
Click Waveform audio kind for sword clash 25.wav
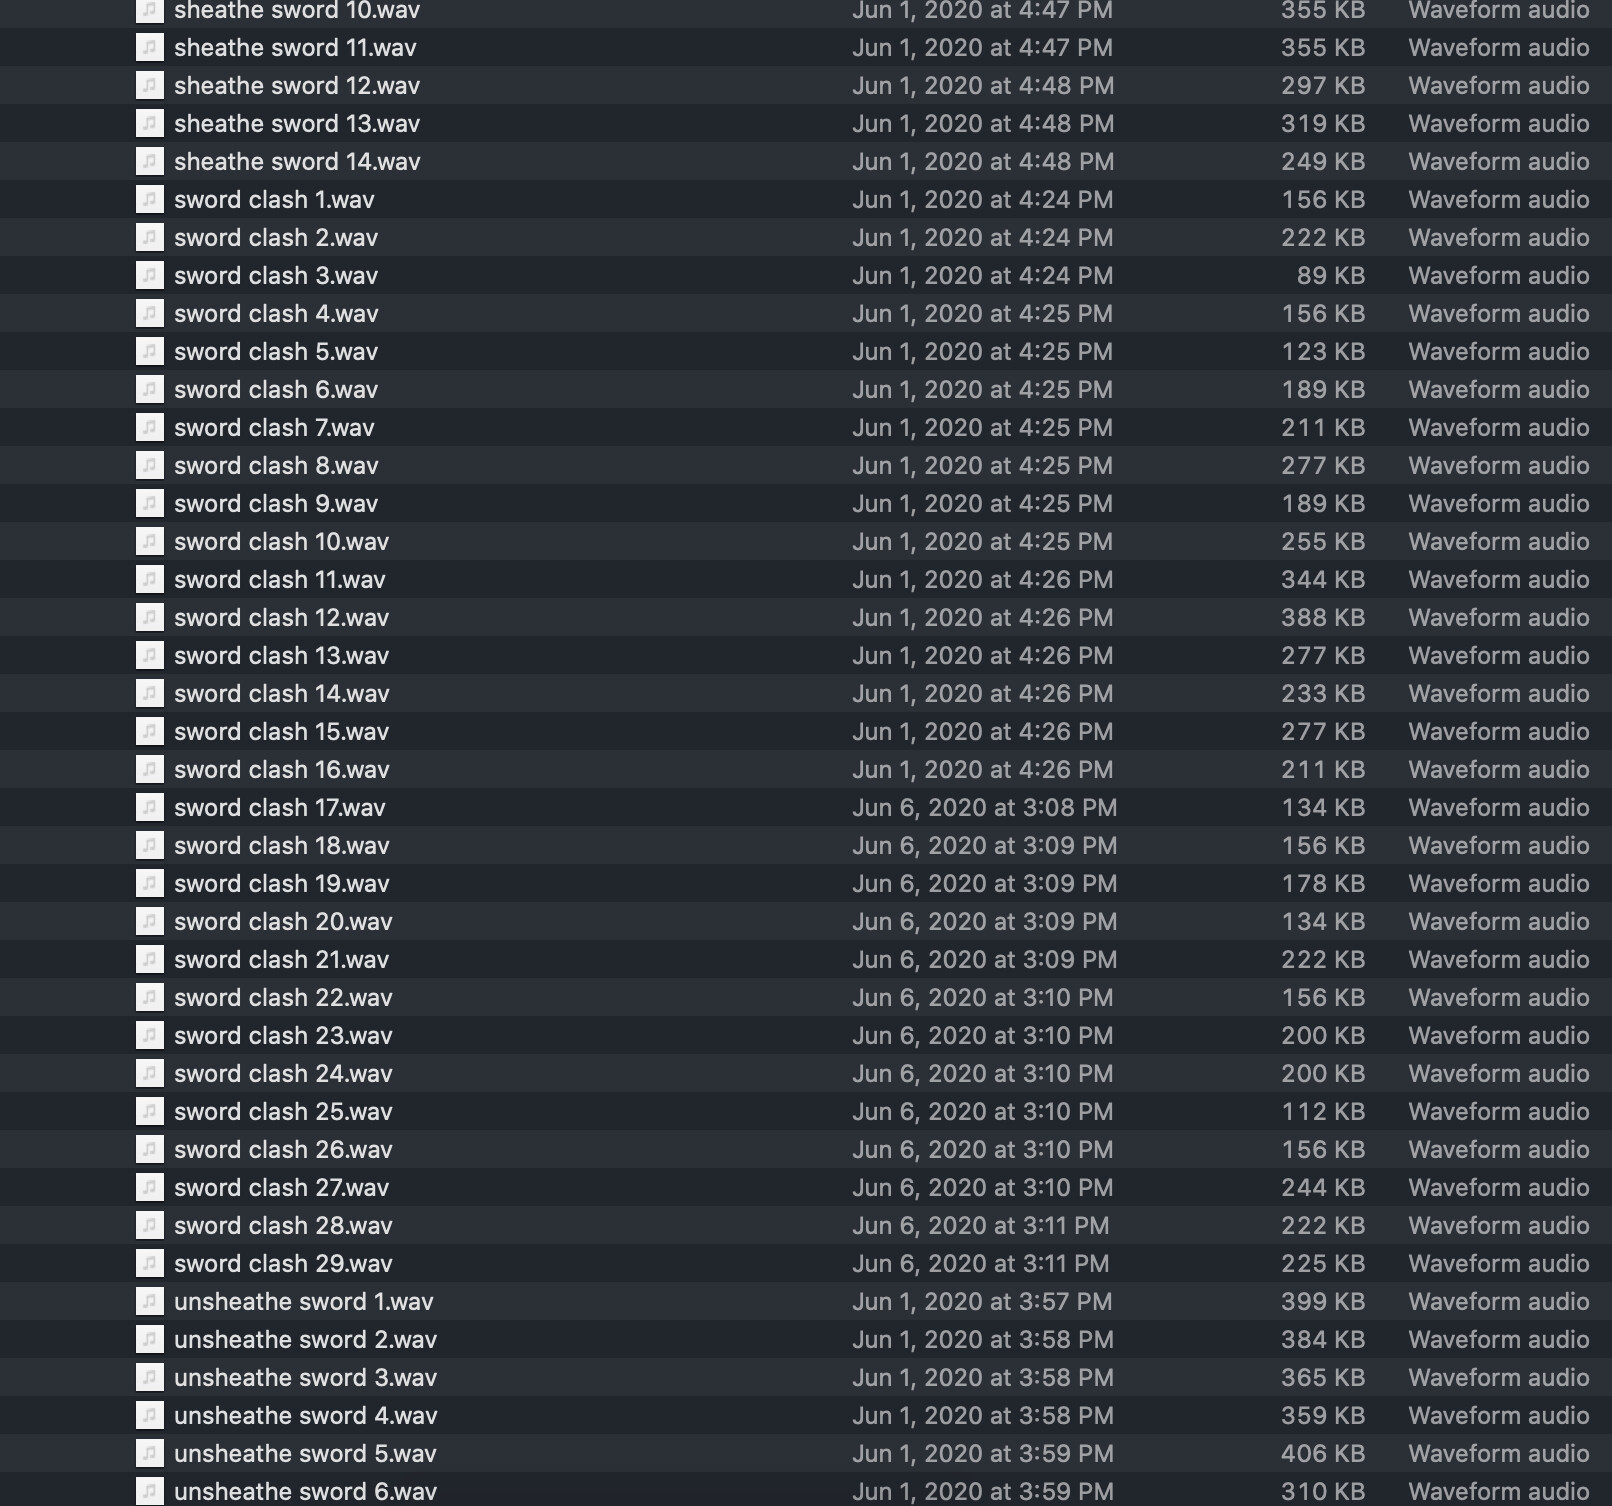(1499, 1111)
